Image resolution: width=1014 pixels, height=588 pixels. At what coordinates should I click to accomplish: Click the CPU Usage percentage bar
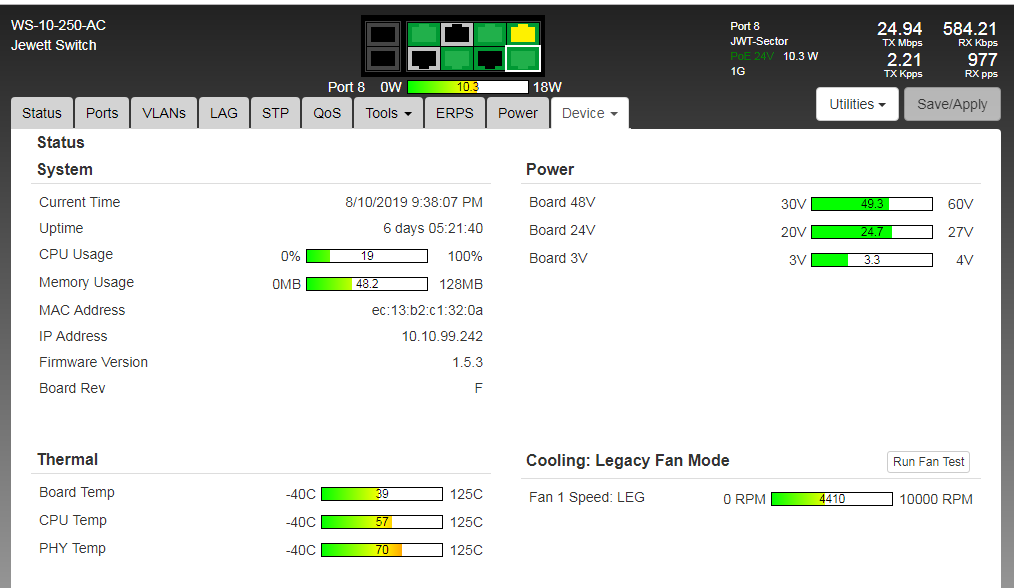[x=366, y=256]
